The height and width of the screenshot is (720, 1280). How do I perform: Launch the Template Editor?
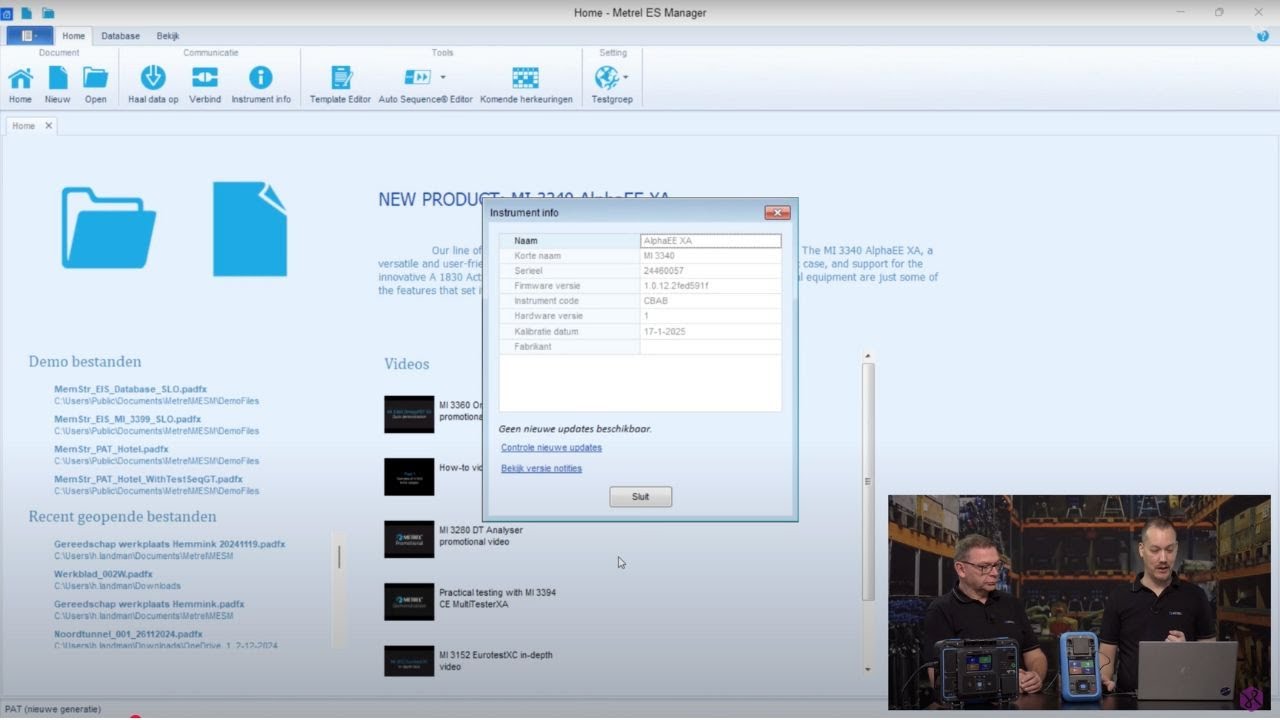coord(340,84)
